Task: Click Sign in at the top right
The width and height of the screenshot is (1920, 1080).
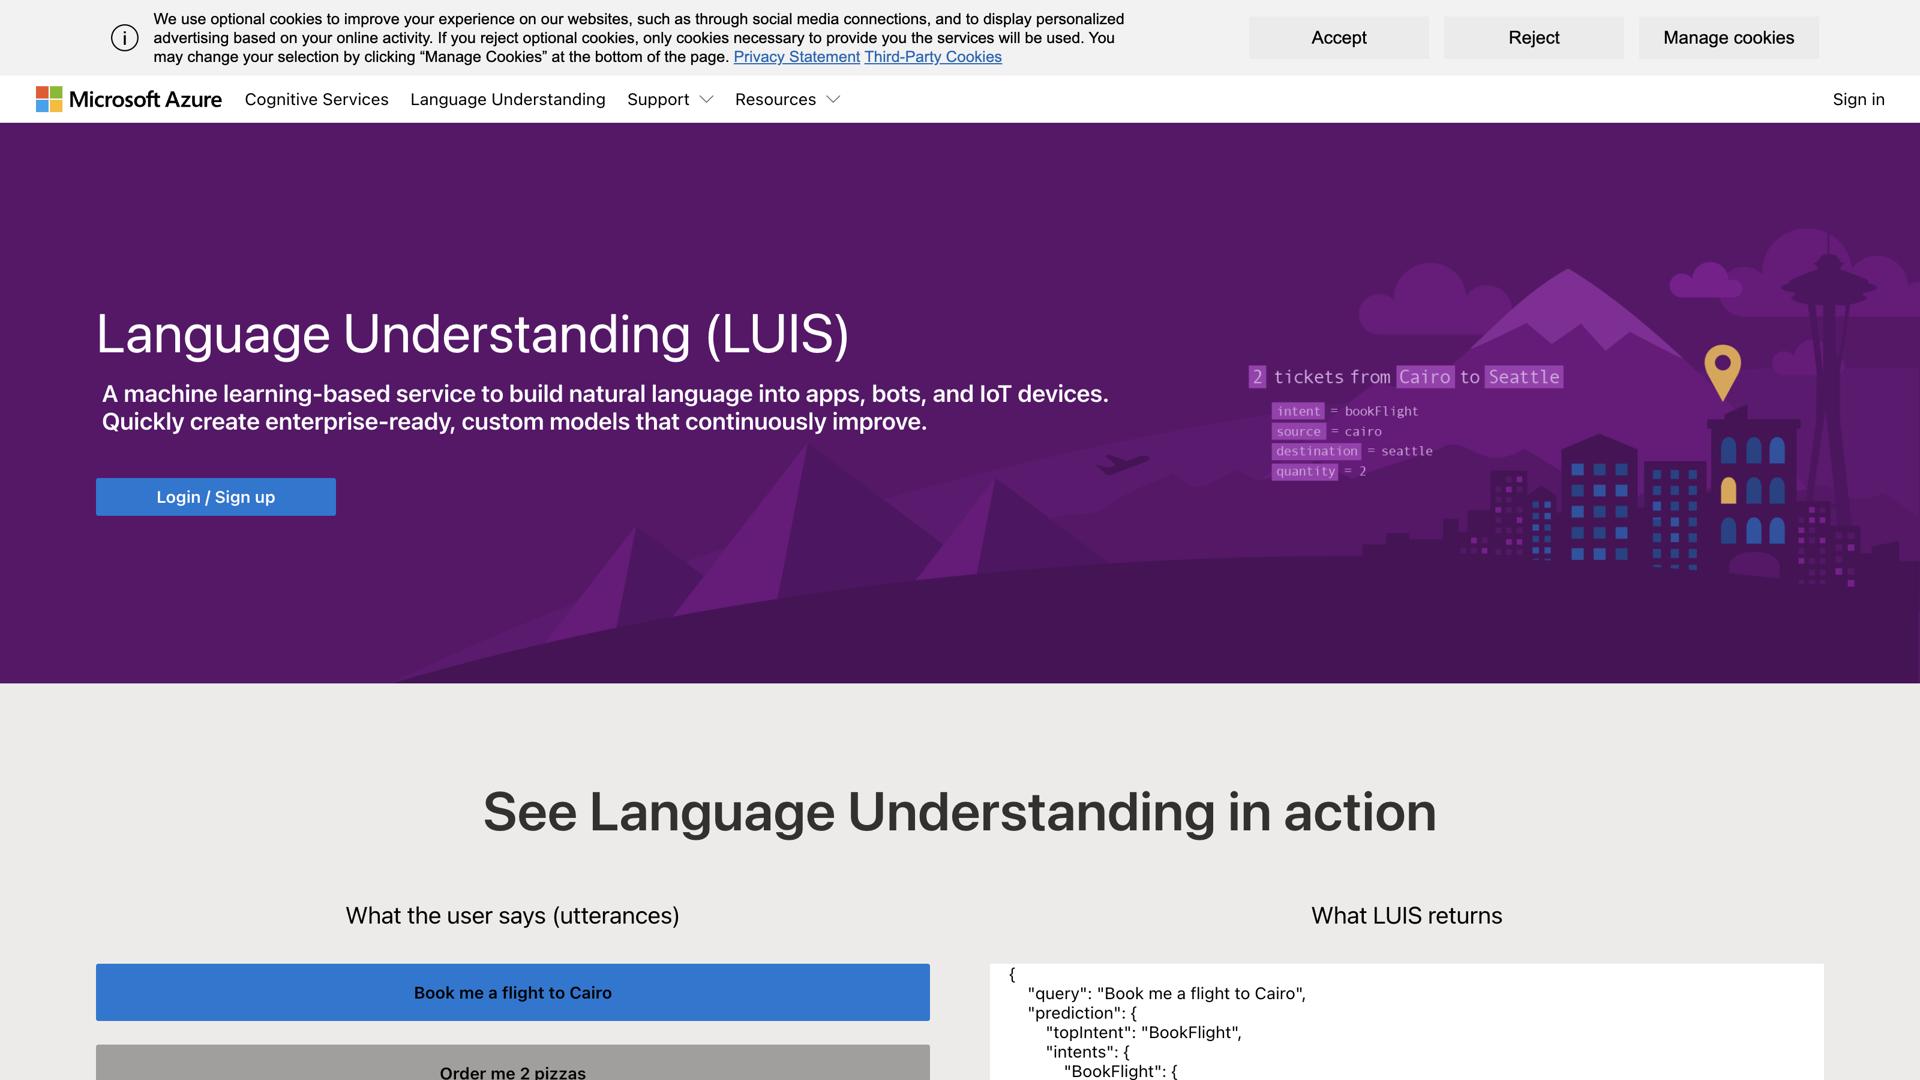Action: click(1858, 99)
